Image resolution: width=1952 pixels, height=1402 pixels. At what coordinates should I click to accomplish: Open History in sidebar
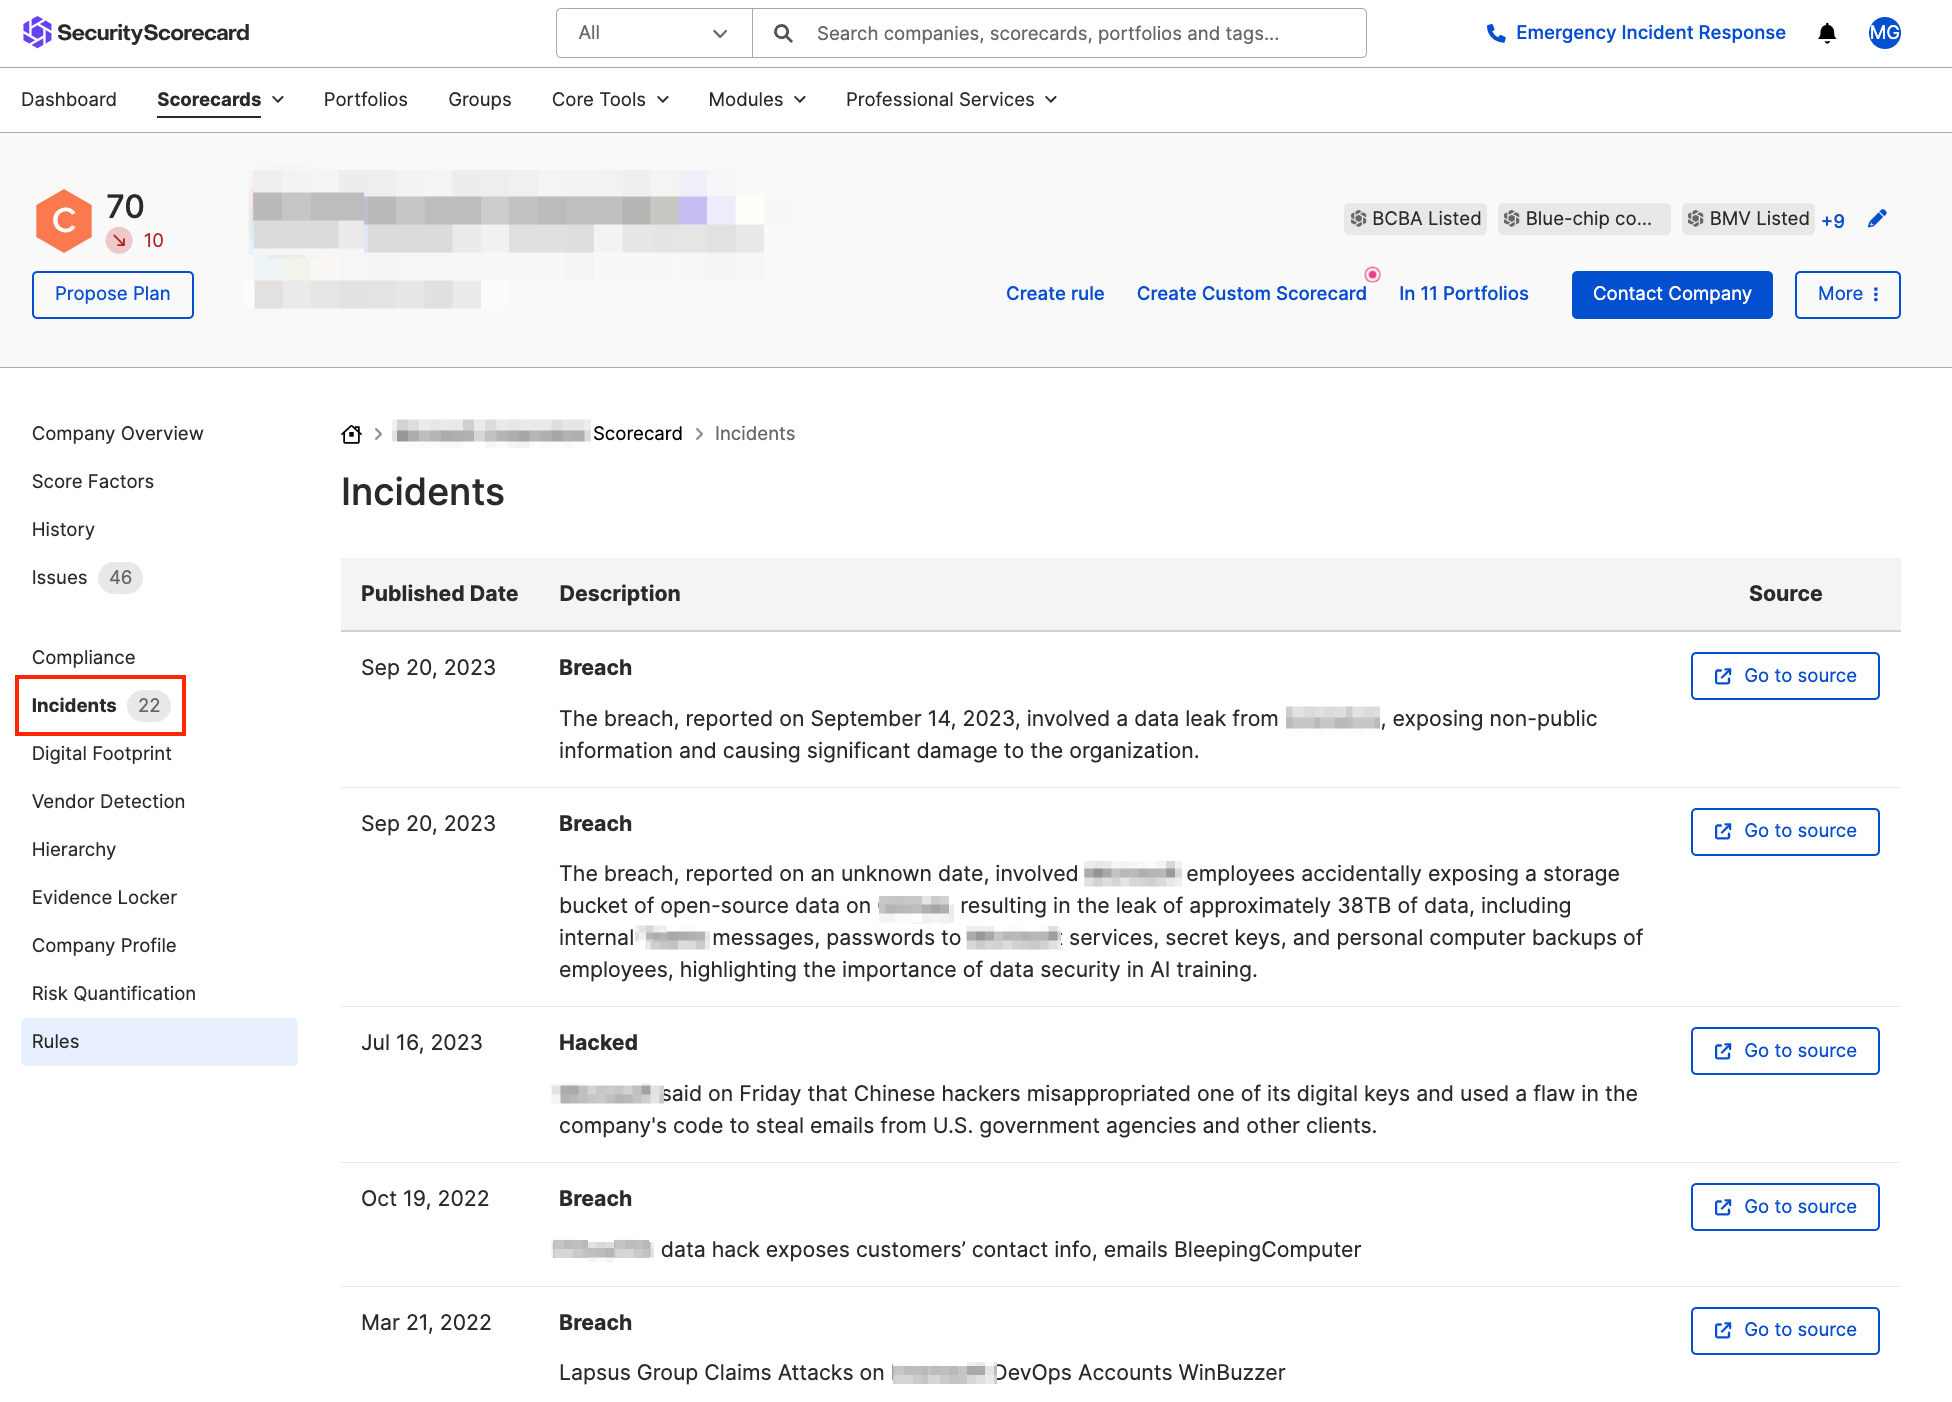click(63, 530)
